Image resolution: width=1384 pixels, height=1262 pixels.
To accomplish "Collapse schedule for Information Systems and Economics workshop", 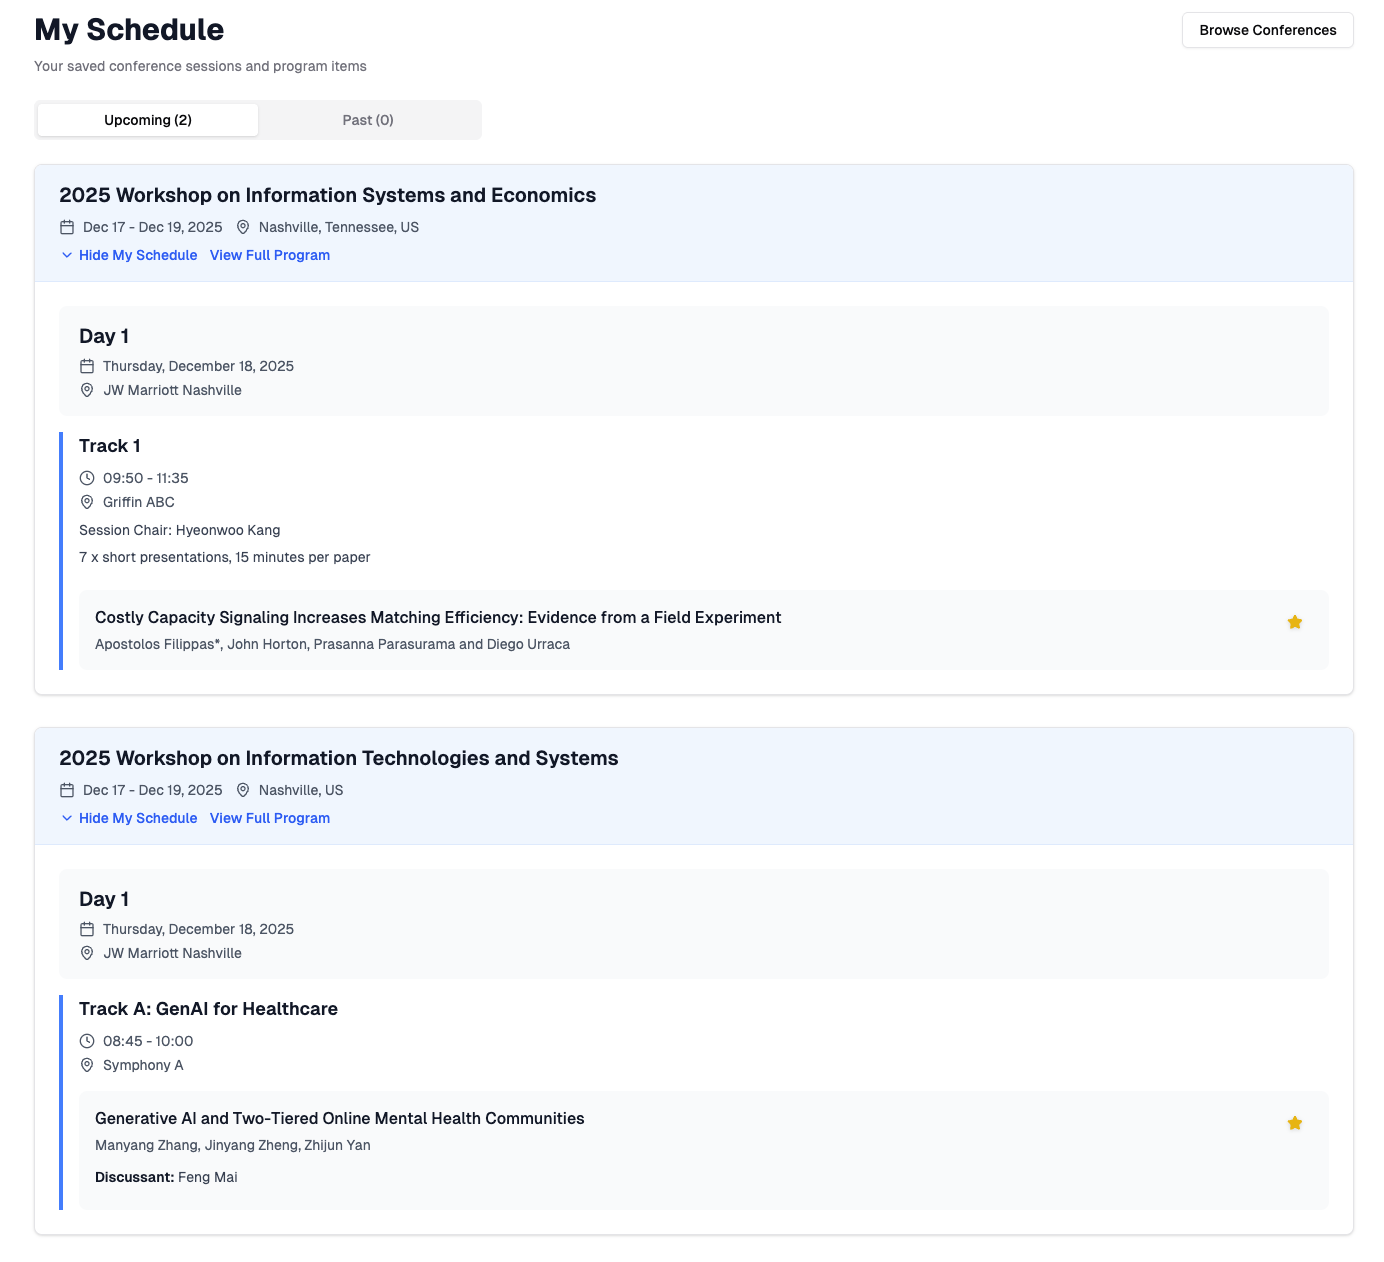I will coord(129,255).
